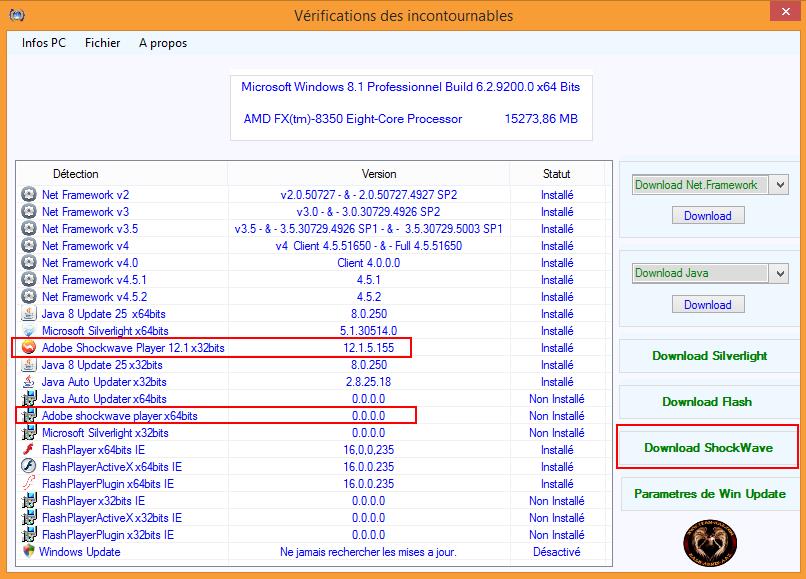Click Windows Update row label

[80, 552]
